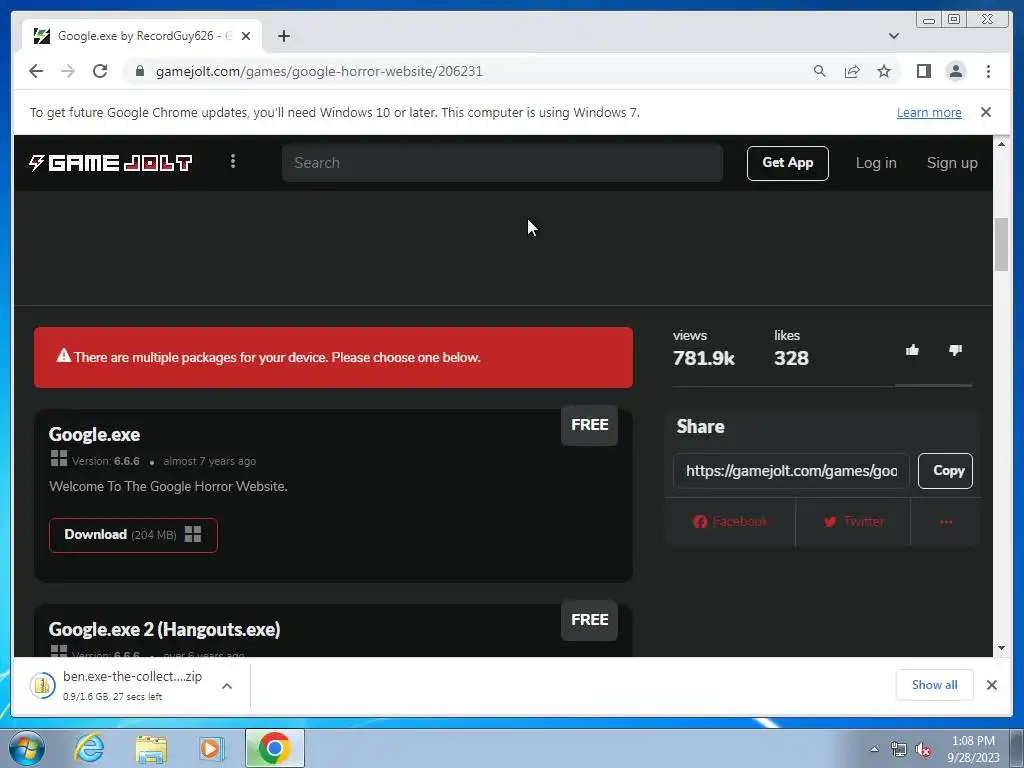Share this page icon in address bar

852,71
